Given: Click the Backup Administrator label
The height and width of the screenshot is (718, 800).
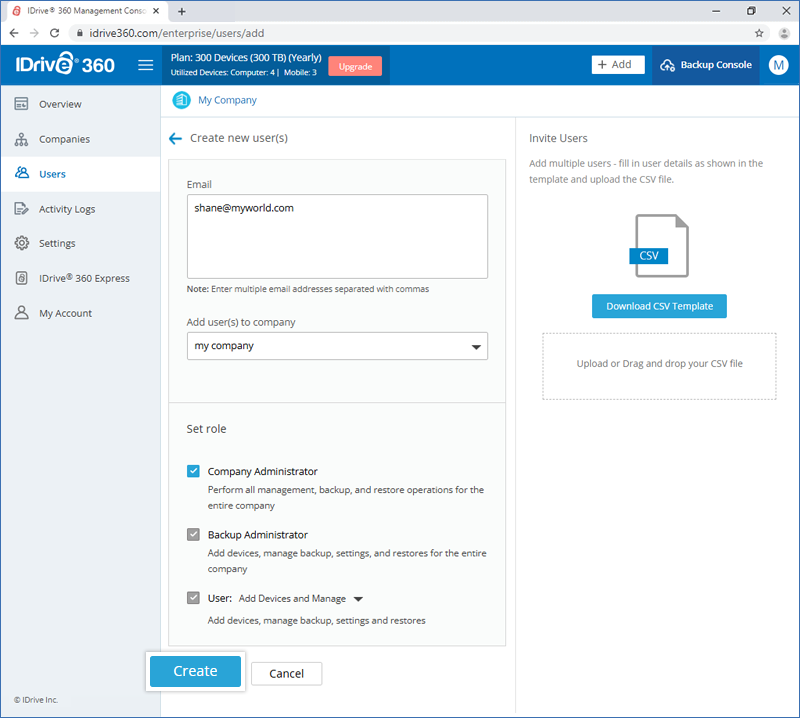Looking at the screenshot, I should (x=258, y=535).
